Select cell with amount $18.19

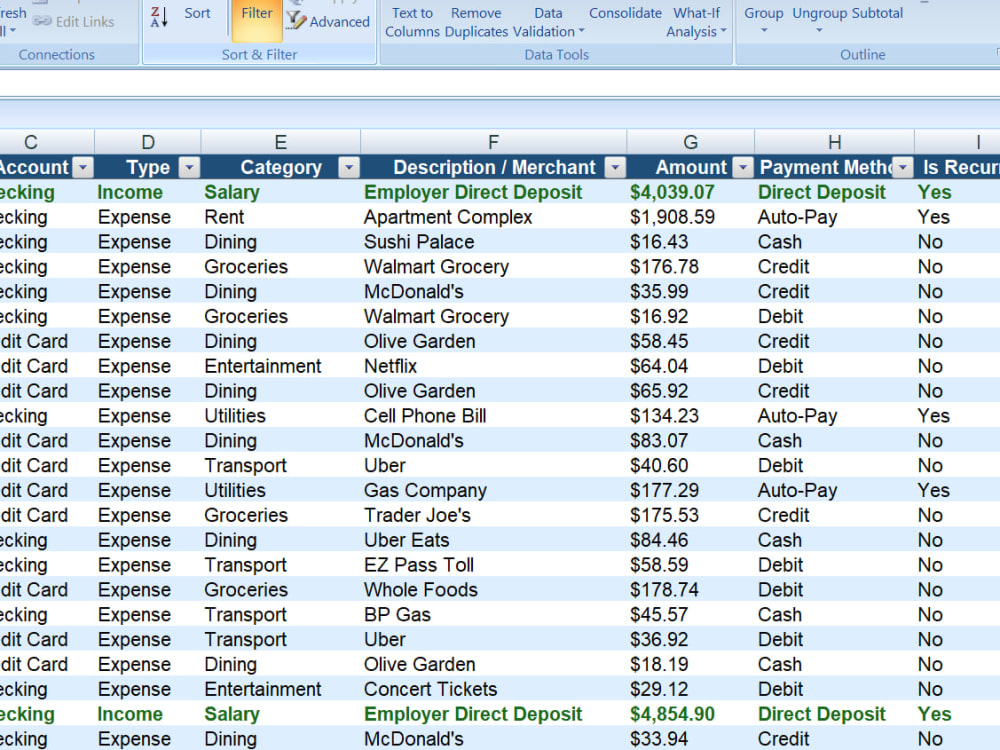(691, 665)
